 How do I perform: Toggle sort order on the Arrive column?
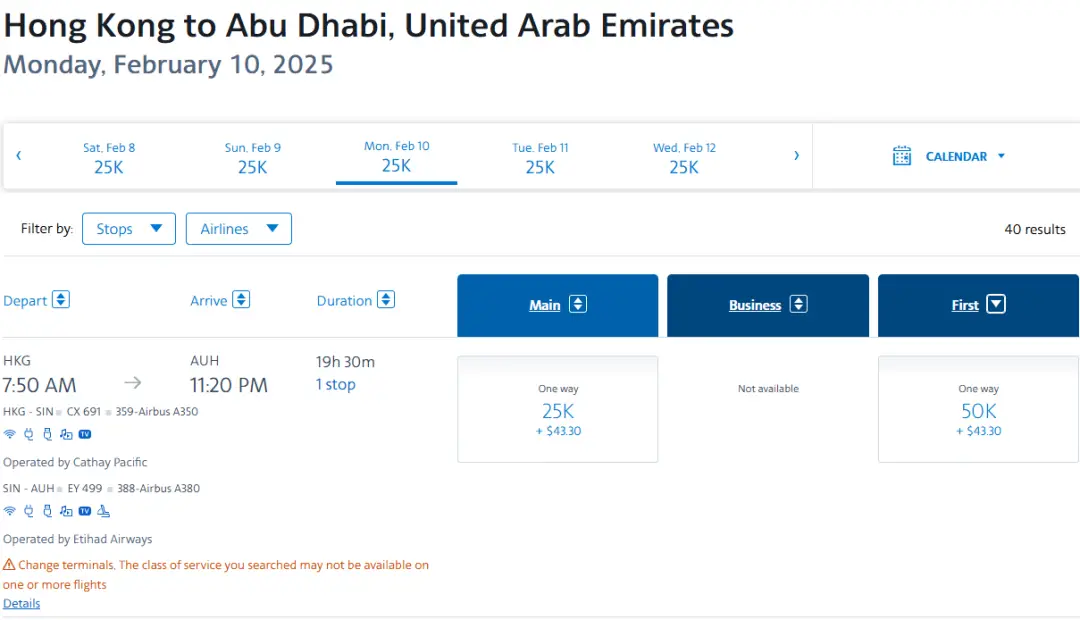click(x=241, y=300)
